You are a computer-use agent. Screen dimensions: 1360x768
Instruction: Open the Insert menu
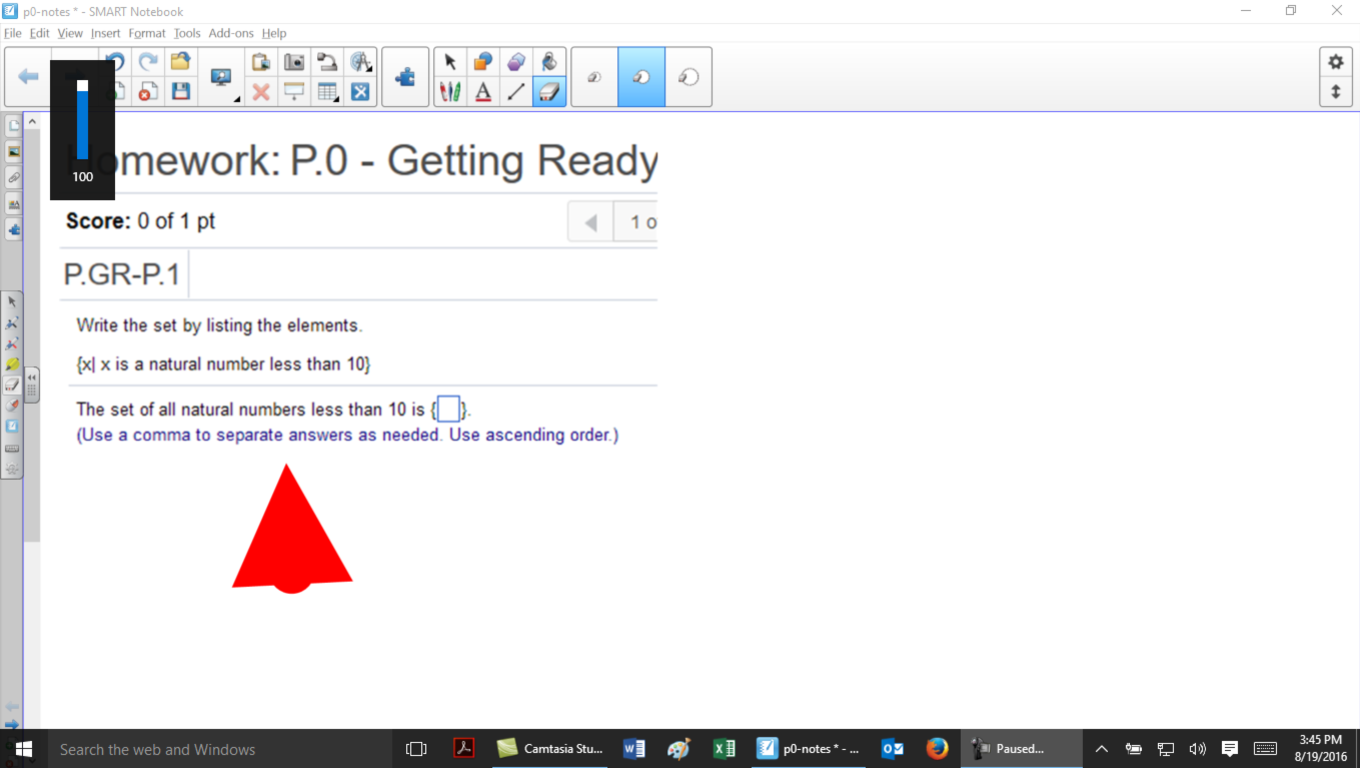pyautogui.click(x=105, y=33)
